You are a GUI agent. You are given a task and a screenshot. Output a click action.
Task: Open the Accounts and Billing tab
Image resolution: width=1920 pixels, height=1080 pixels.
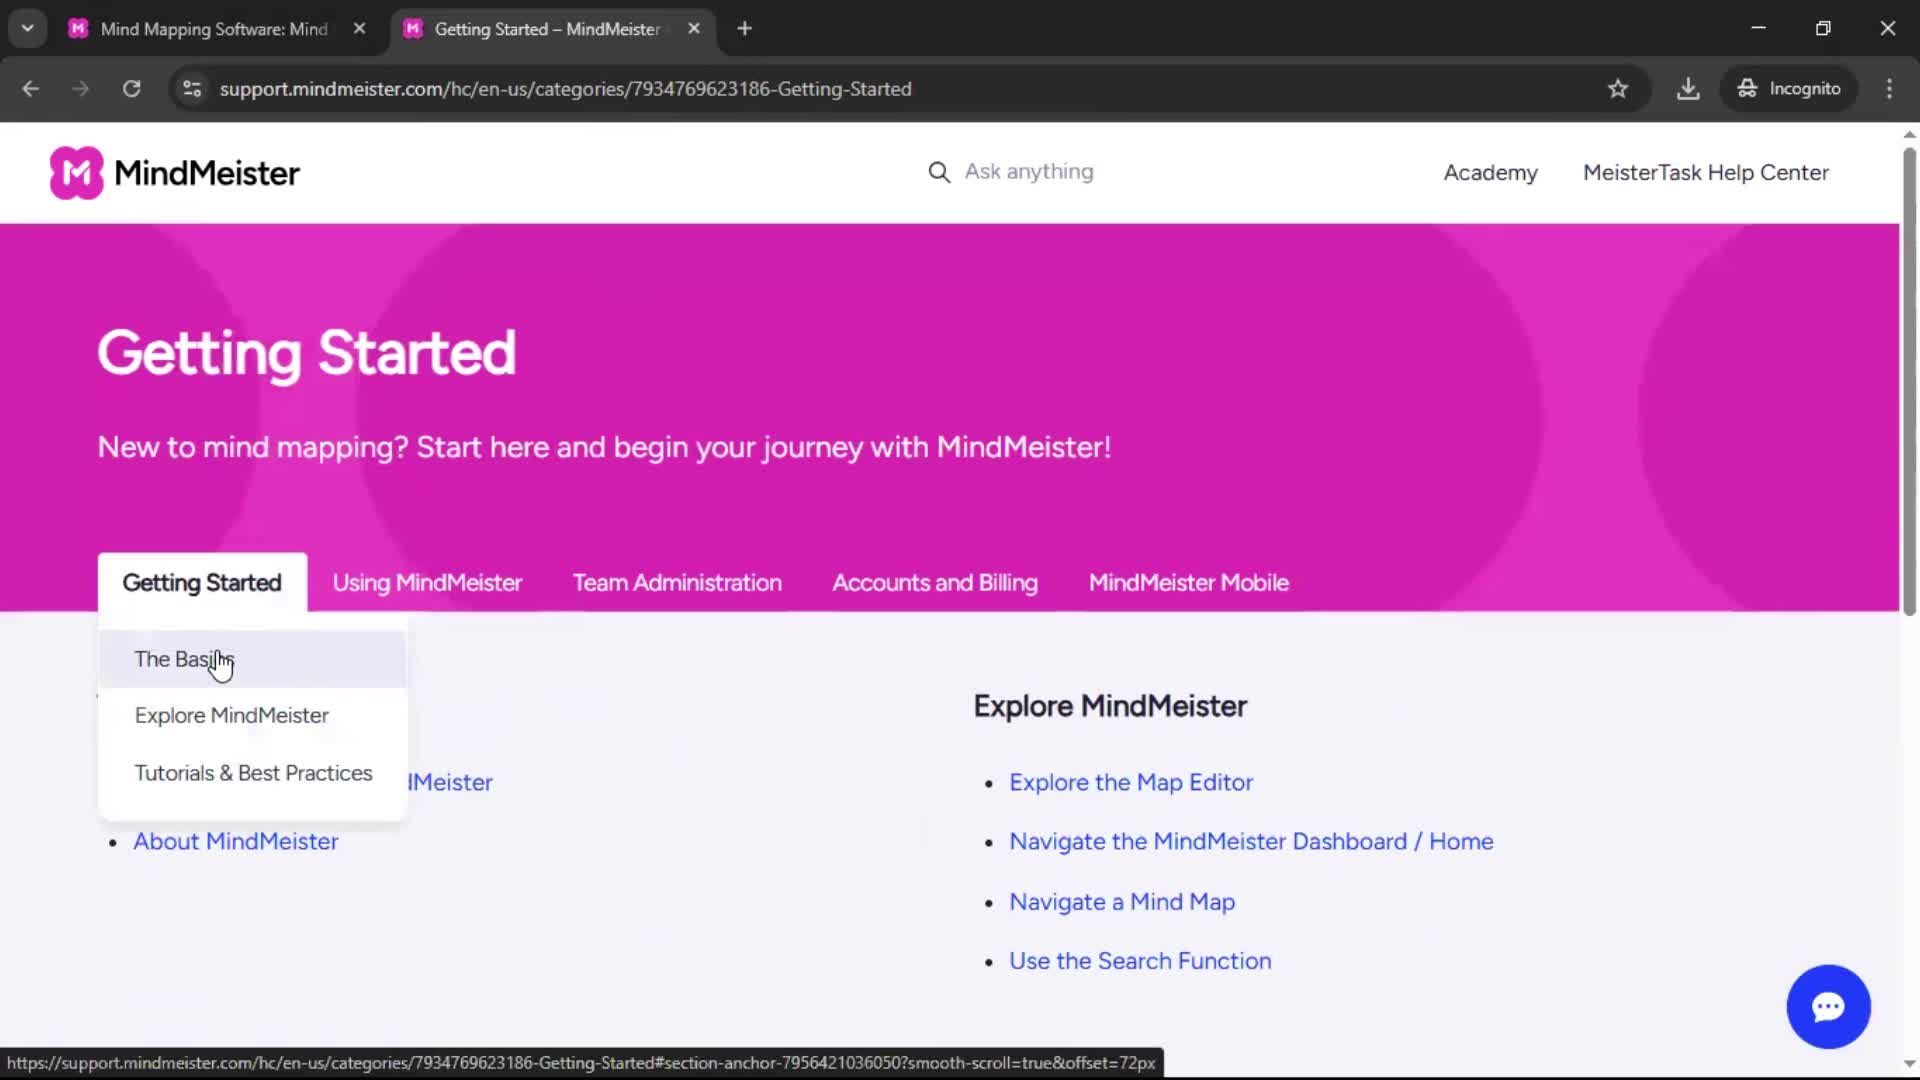(x=935, y=583)
